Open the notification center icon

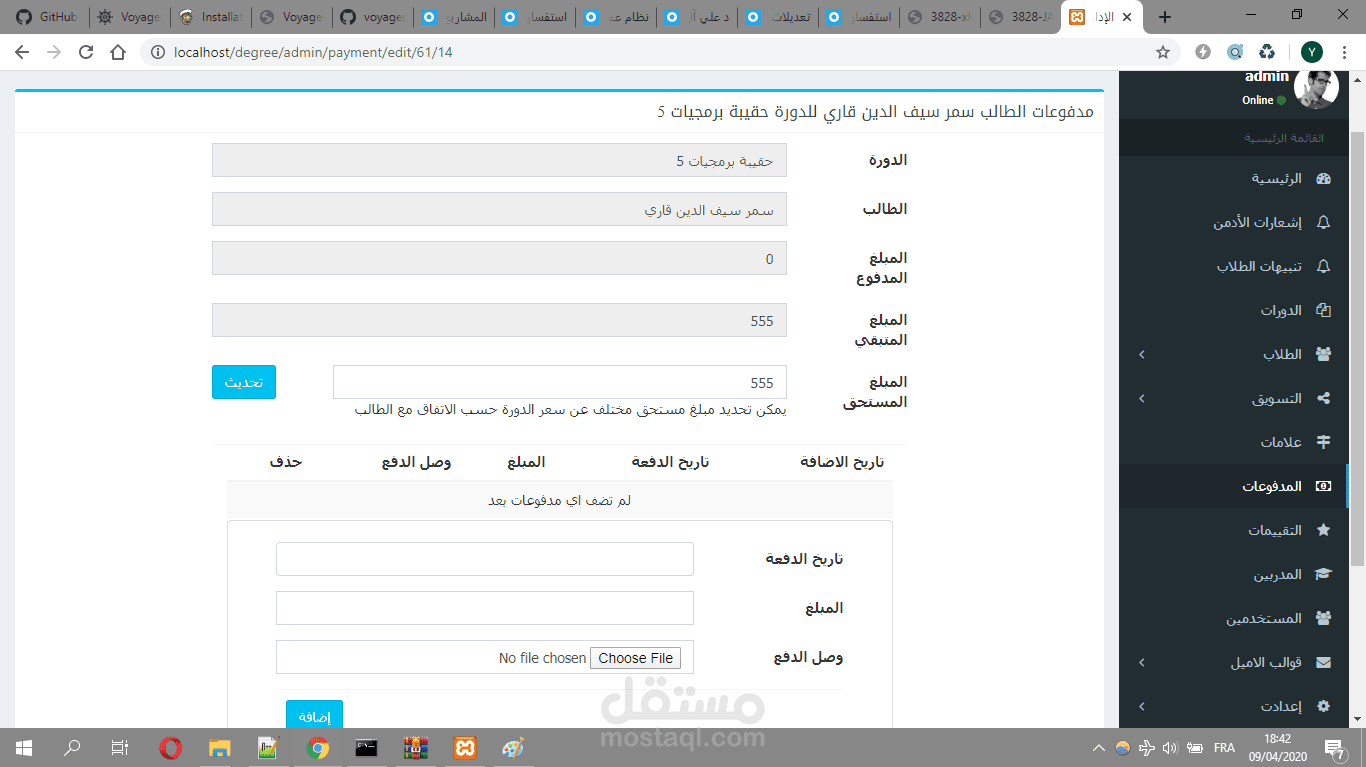click(x=1334, y=747)
